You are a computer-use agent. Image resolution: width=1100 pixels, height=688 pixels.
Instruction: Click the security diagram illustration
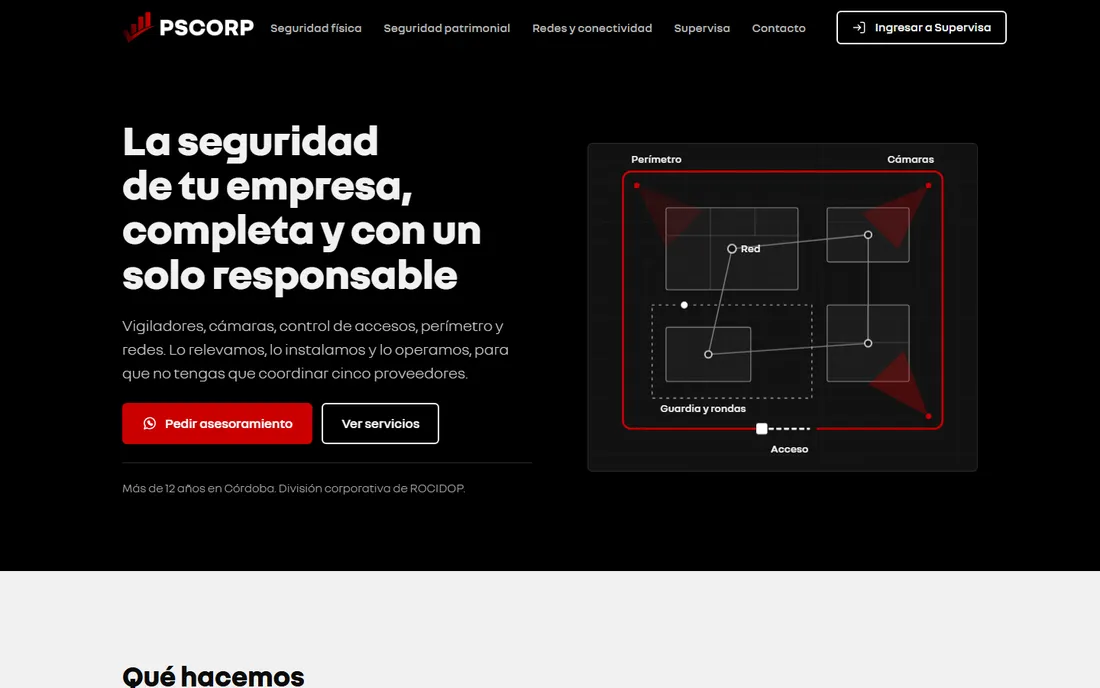782,307
